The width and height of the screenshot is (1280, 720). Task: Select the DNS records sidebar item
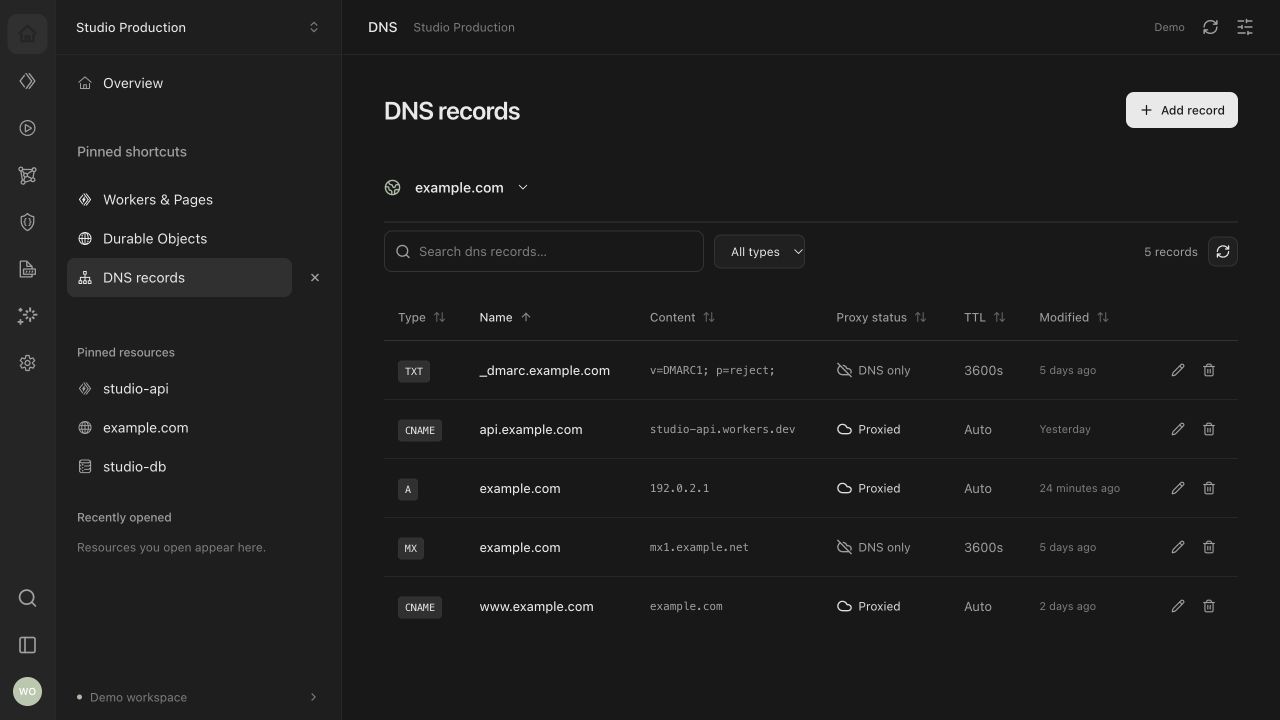point(180,278)
